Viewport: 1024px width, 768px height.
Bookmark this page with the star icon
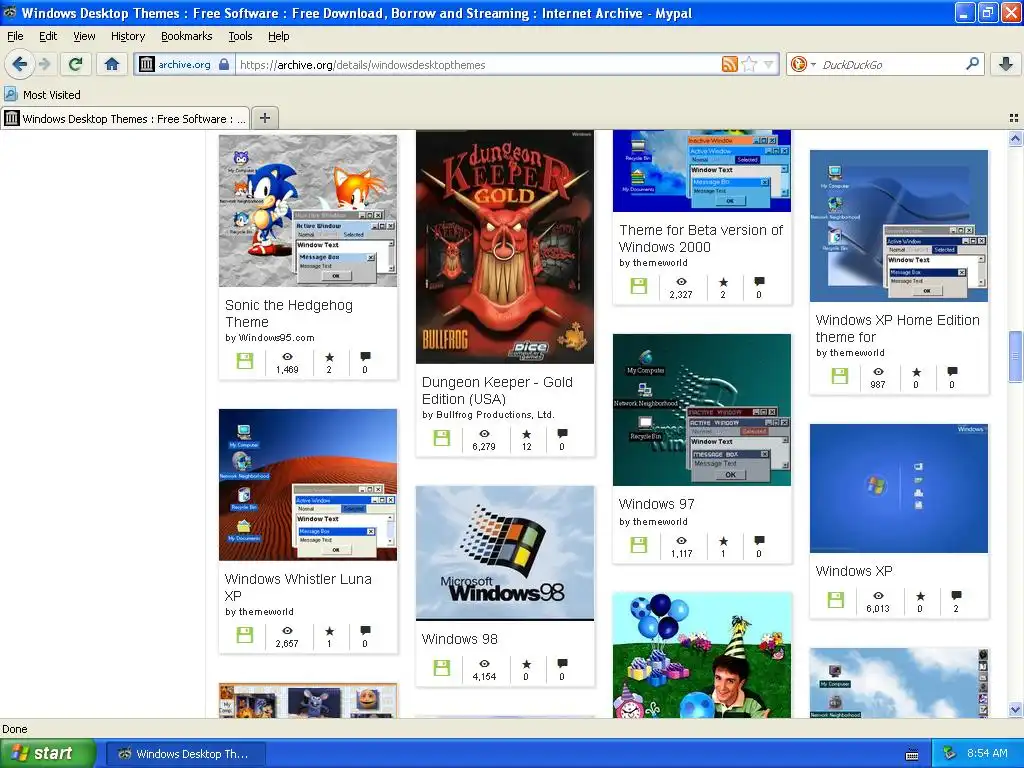749,64
